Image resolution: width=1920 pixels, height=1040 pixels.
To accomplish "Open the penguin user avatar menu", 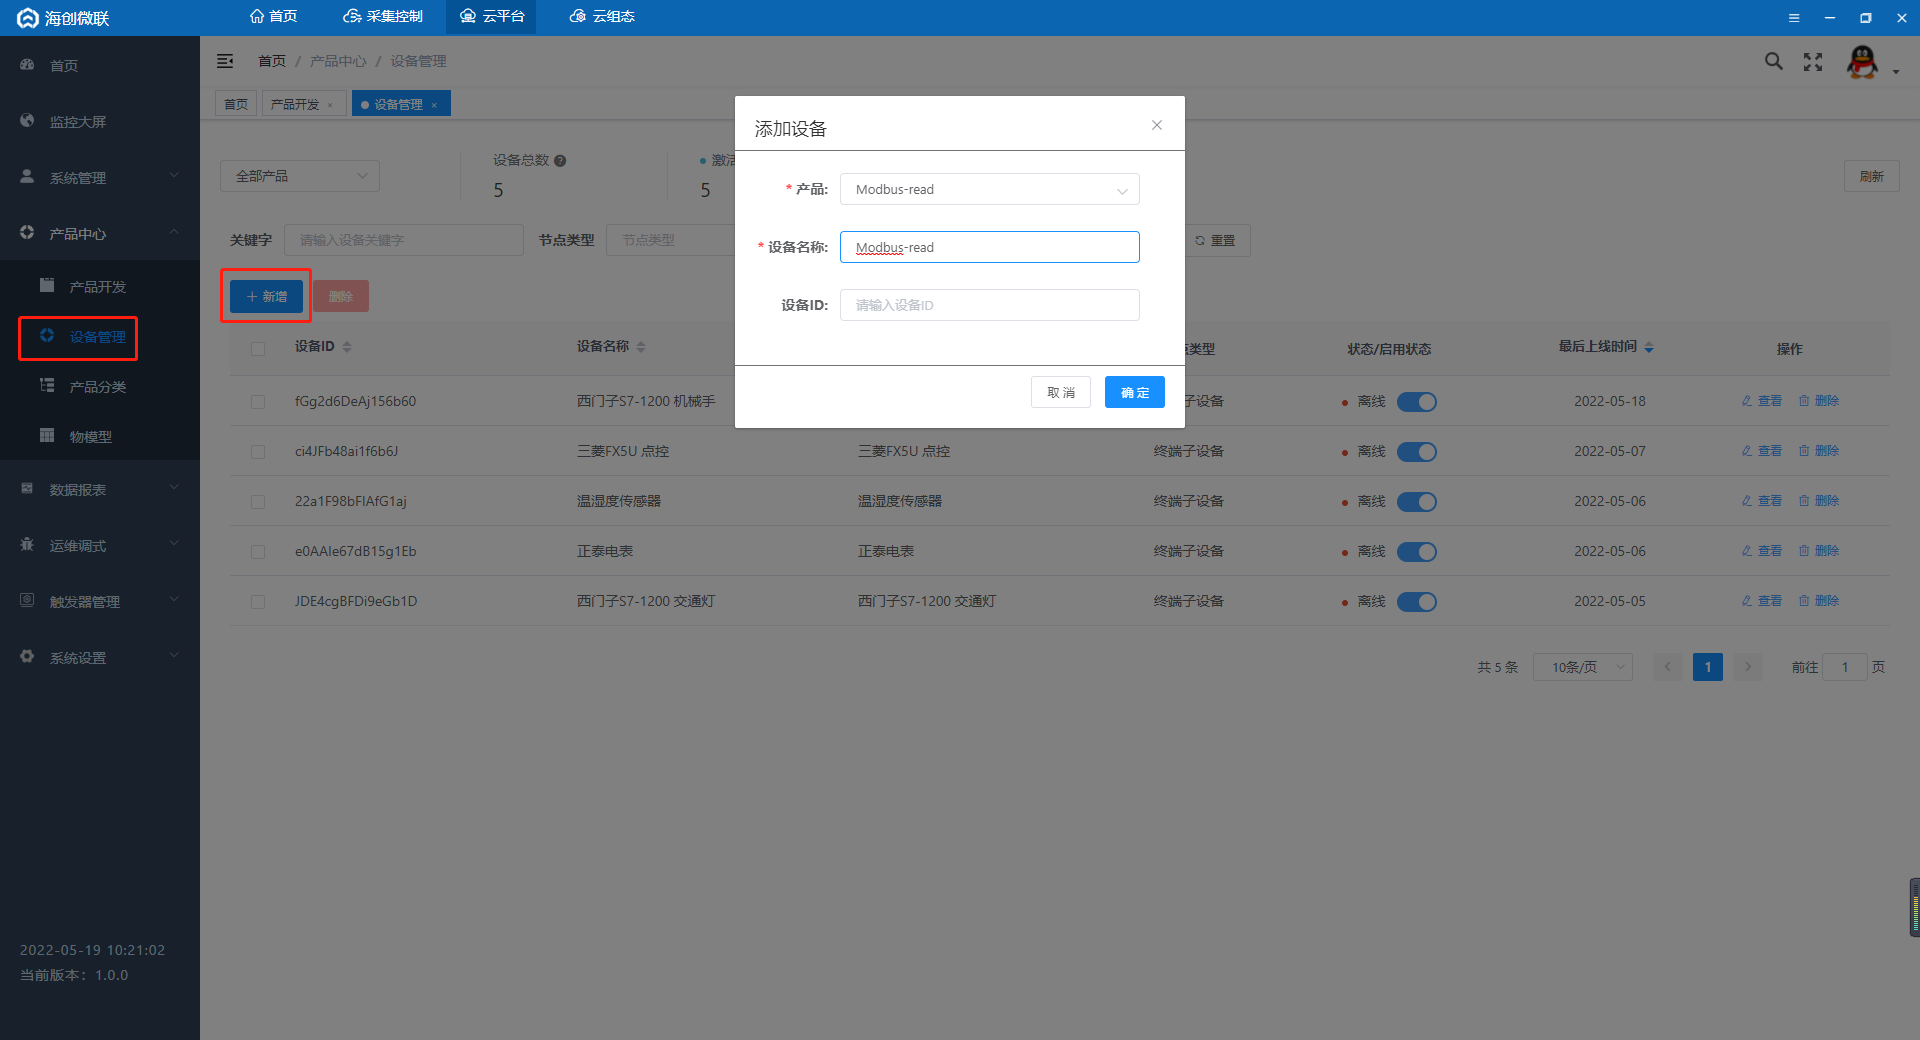I will tap(1862, 62).
